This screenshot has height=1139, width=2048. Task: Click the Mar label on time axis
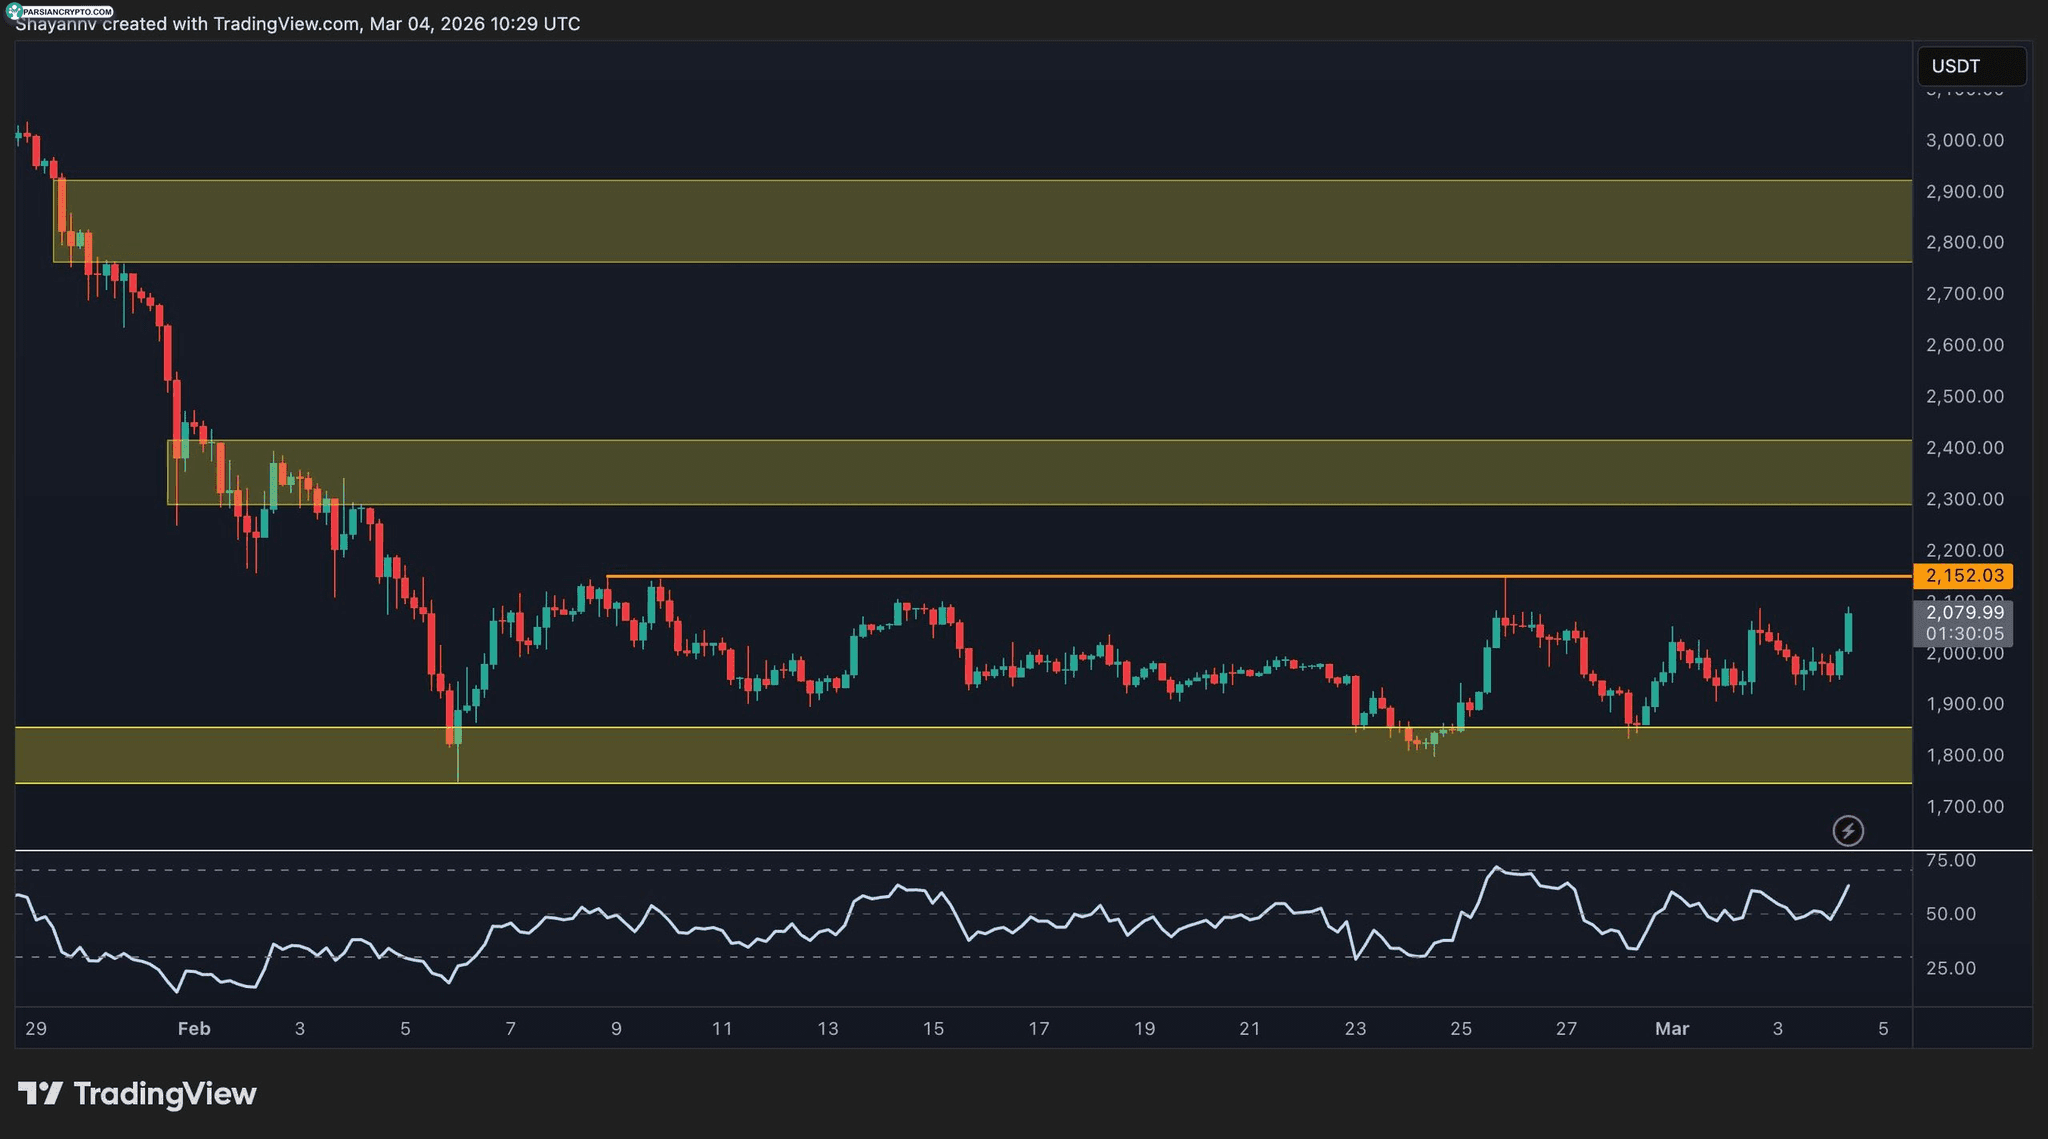pyautogui.click(x=1671, y=1028)
